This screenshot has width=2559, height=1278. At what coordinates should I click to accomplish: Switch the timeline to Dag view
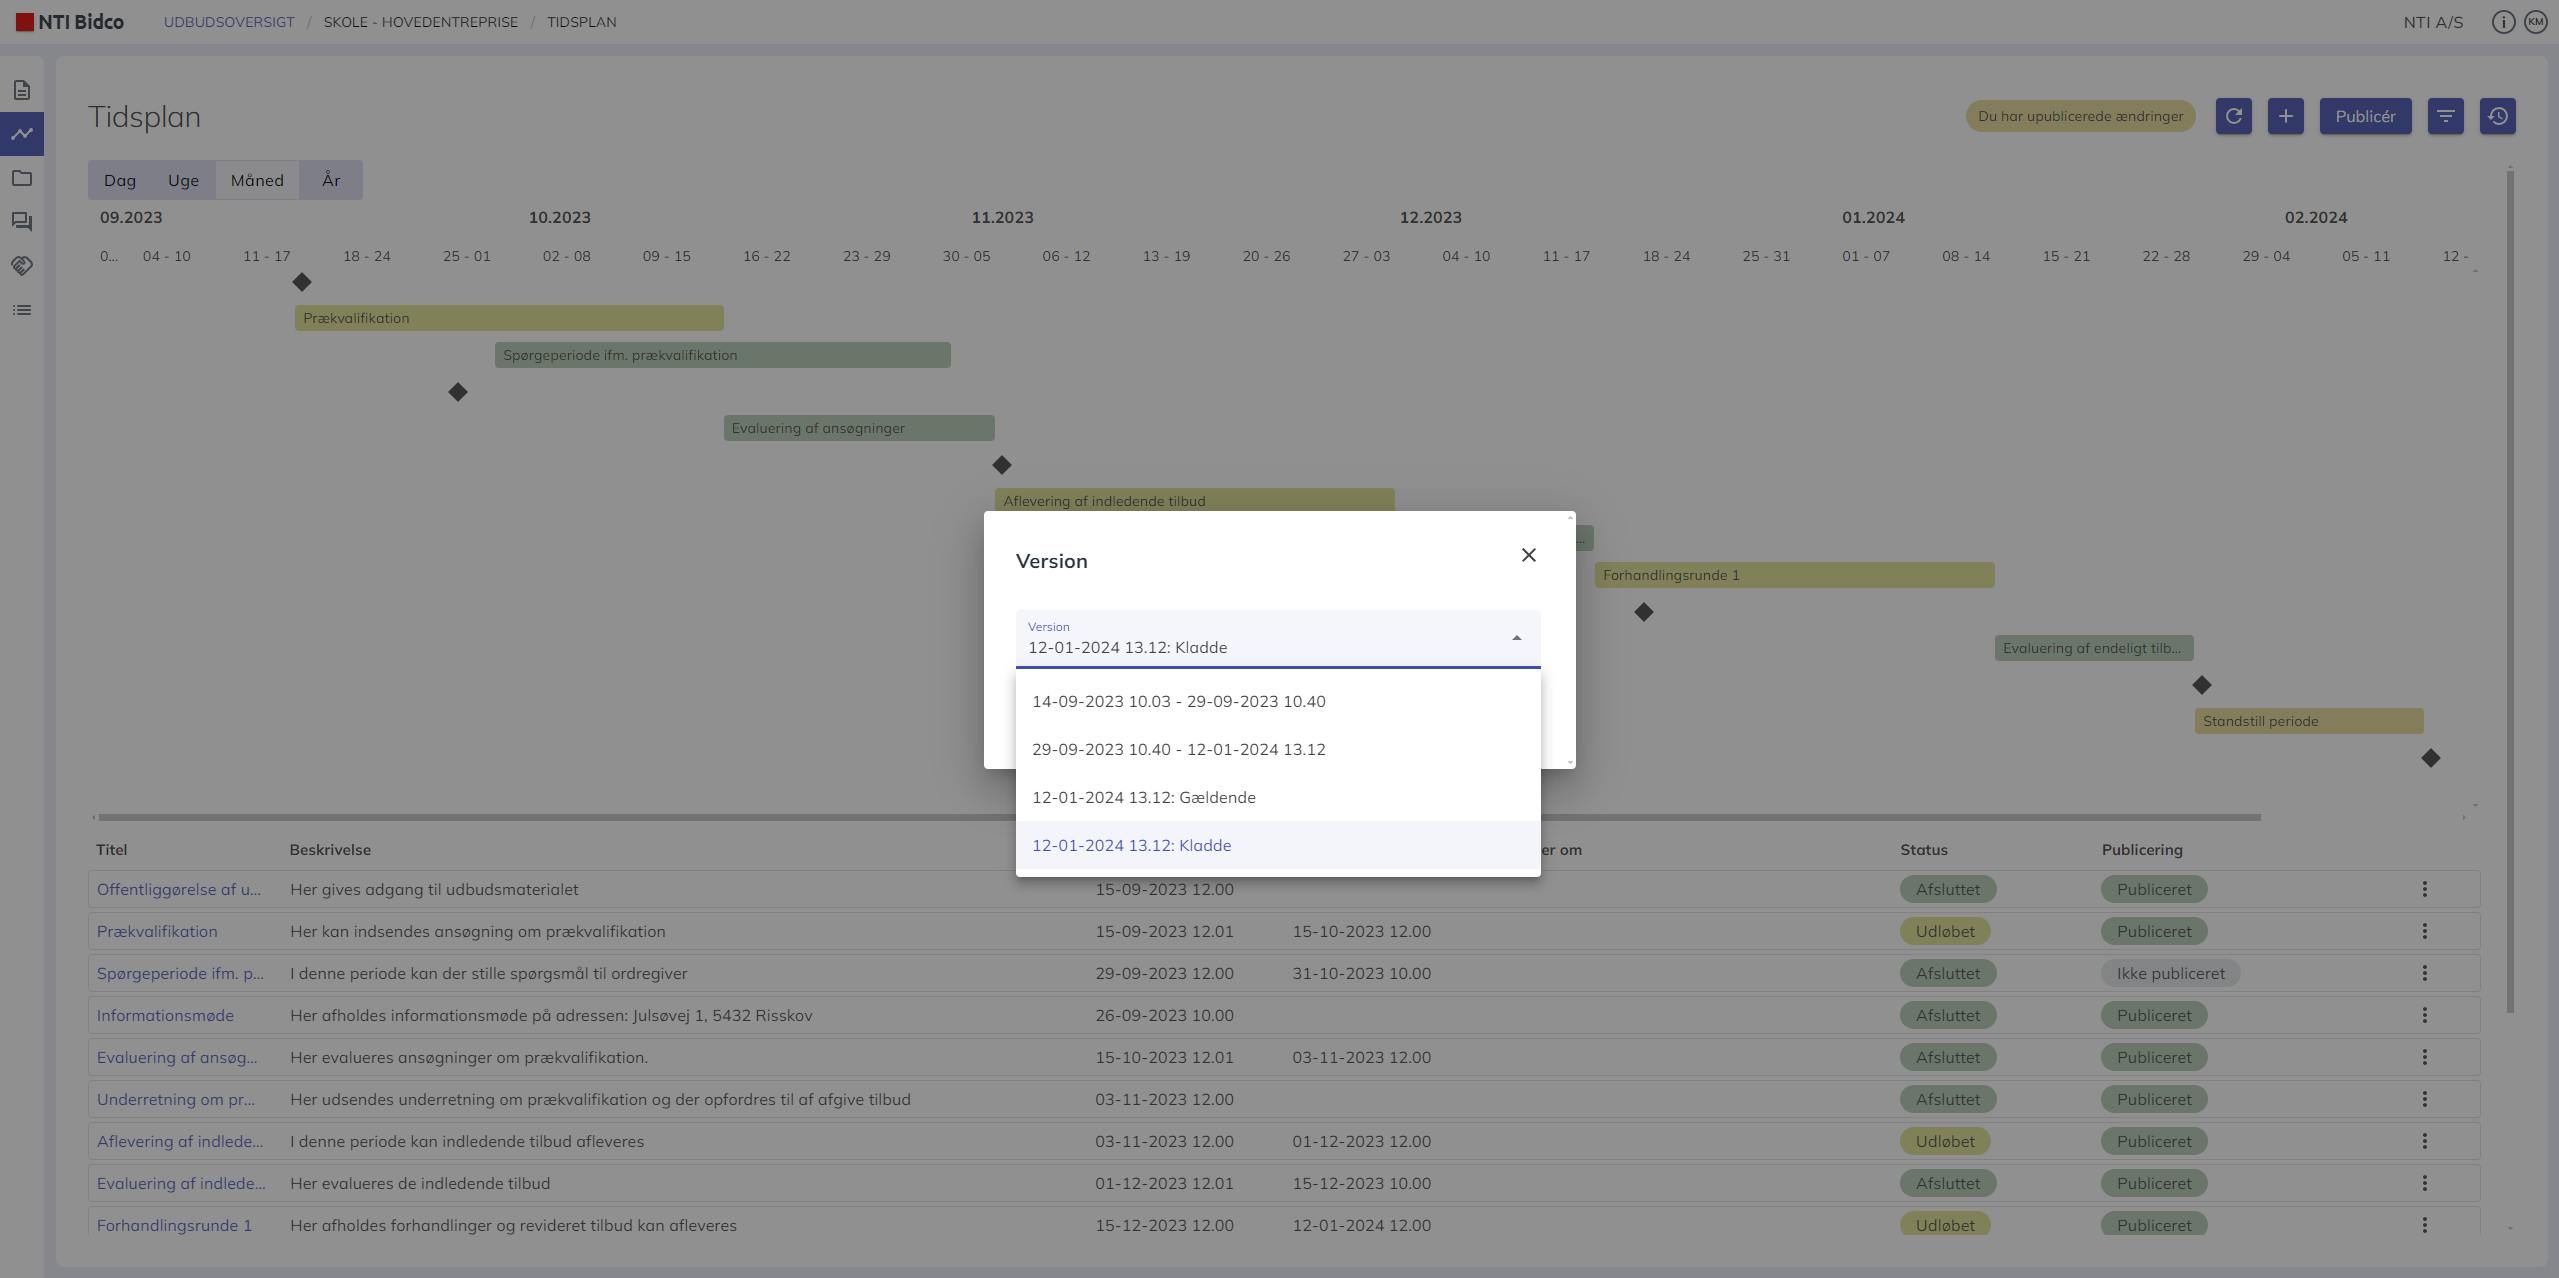point(119,180)
